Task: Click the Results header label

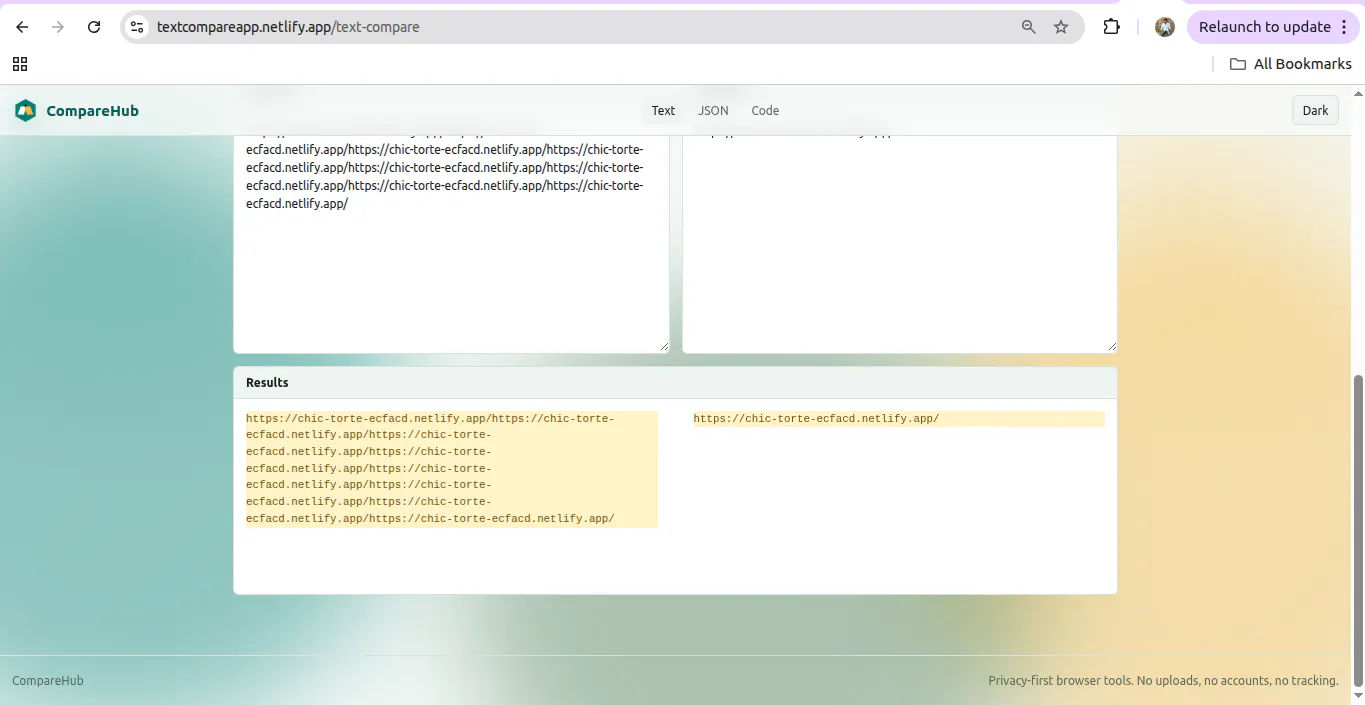Action: tap(267, 383)
